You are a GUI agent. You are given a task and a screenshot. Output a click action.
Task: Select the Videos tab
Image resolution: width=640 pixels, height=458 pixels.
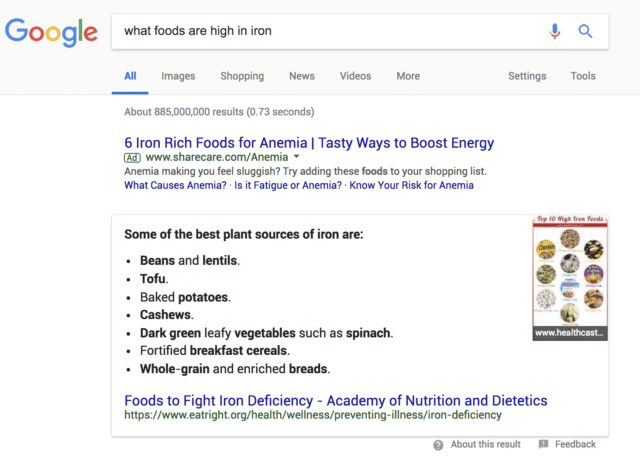pyautogui.click(x=356, y=76)
